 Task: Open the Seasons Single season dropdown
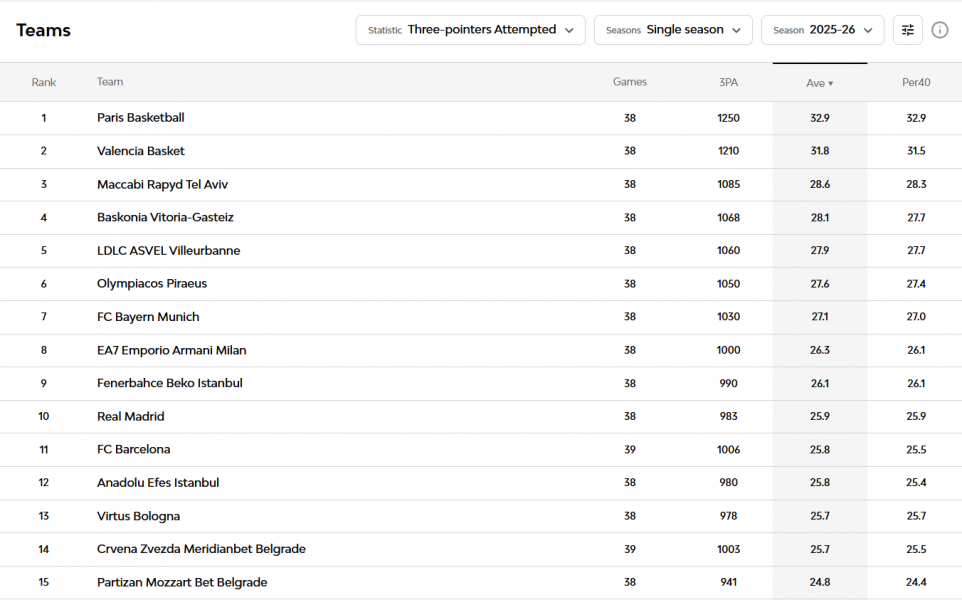(x=672, y=30)
